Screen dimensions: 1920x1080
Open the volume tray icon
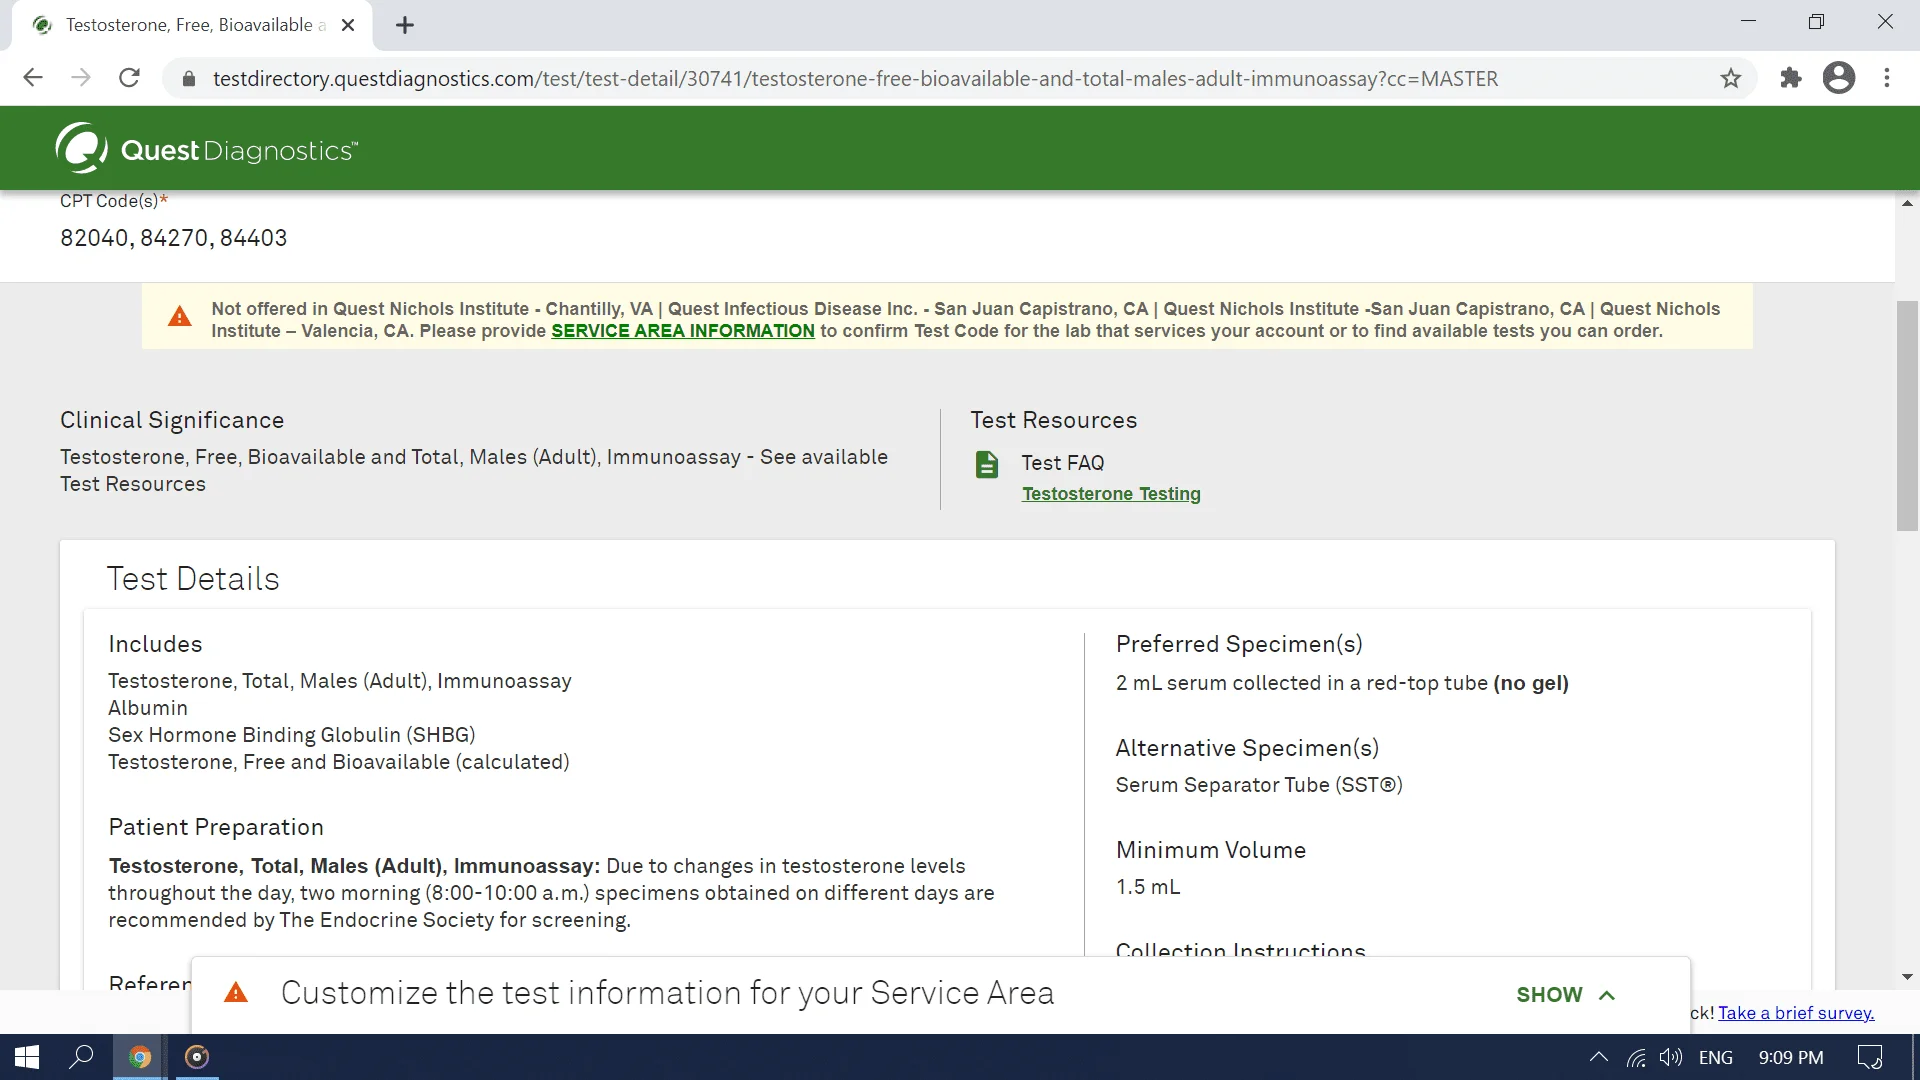click(x=1670, y=1057)
